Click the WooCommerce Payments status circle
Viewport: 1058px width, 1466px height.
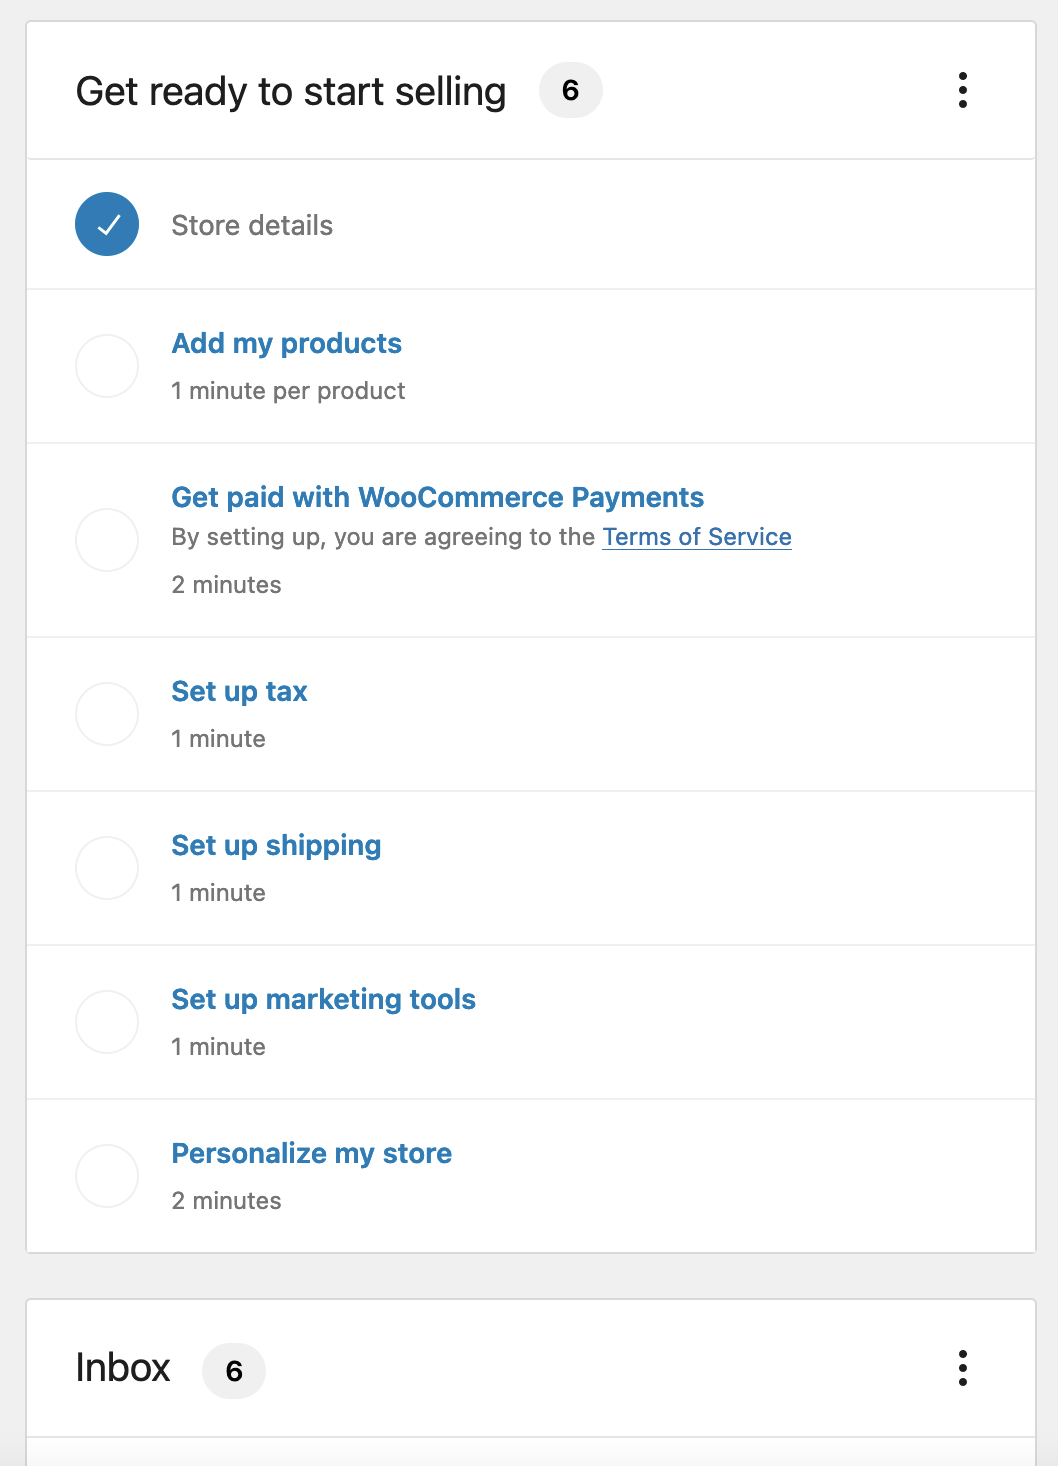pos(107,540)
